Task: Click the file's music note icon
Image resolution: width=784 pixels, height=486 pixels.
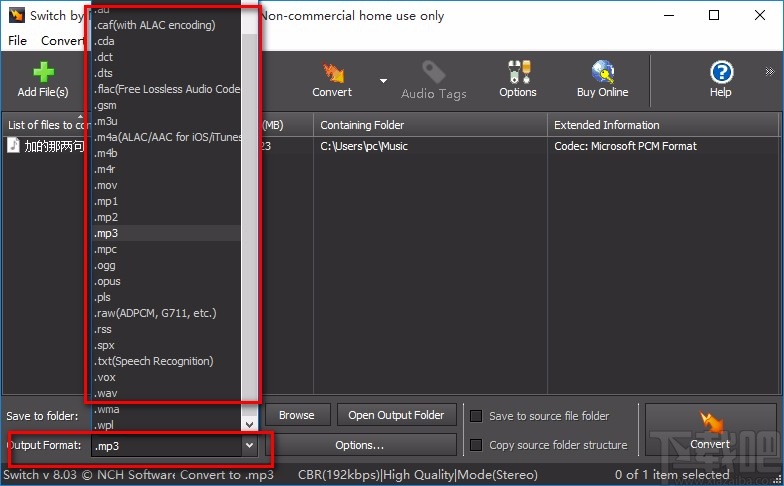Action: pos(13,146)
